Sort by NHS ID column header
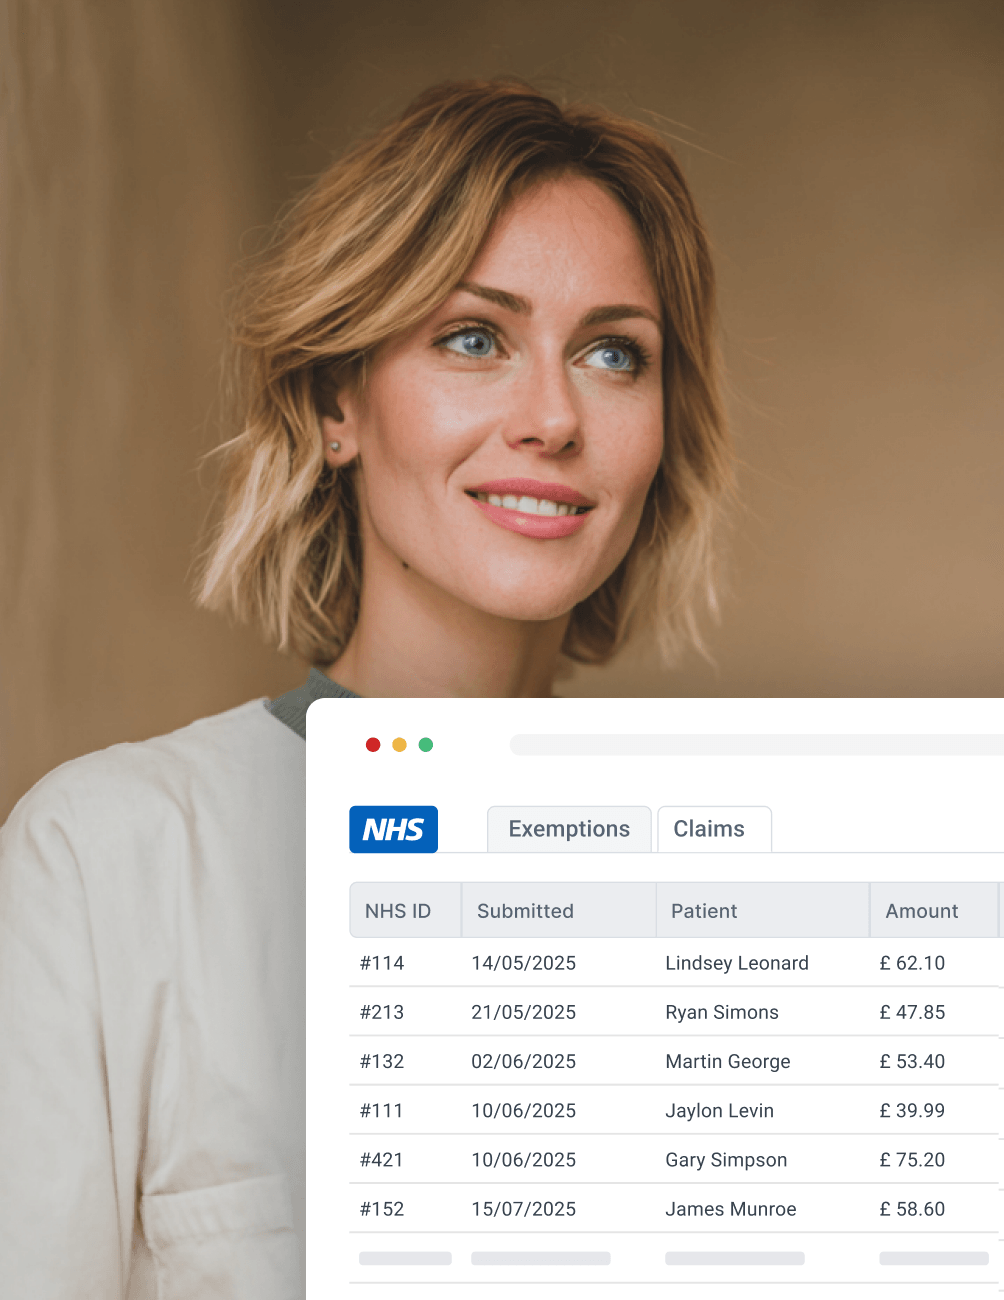1004x1300 pixels. click(405, 910)
